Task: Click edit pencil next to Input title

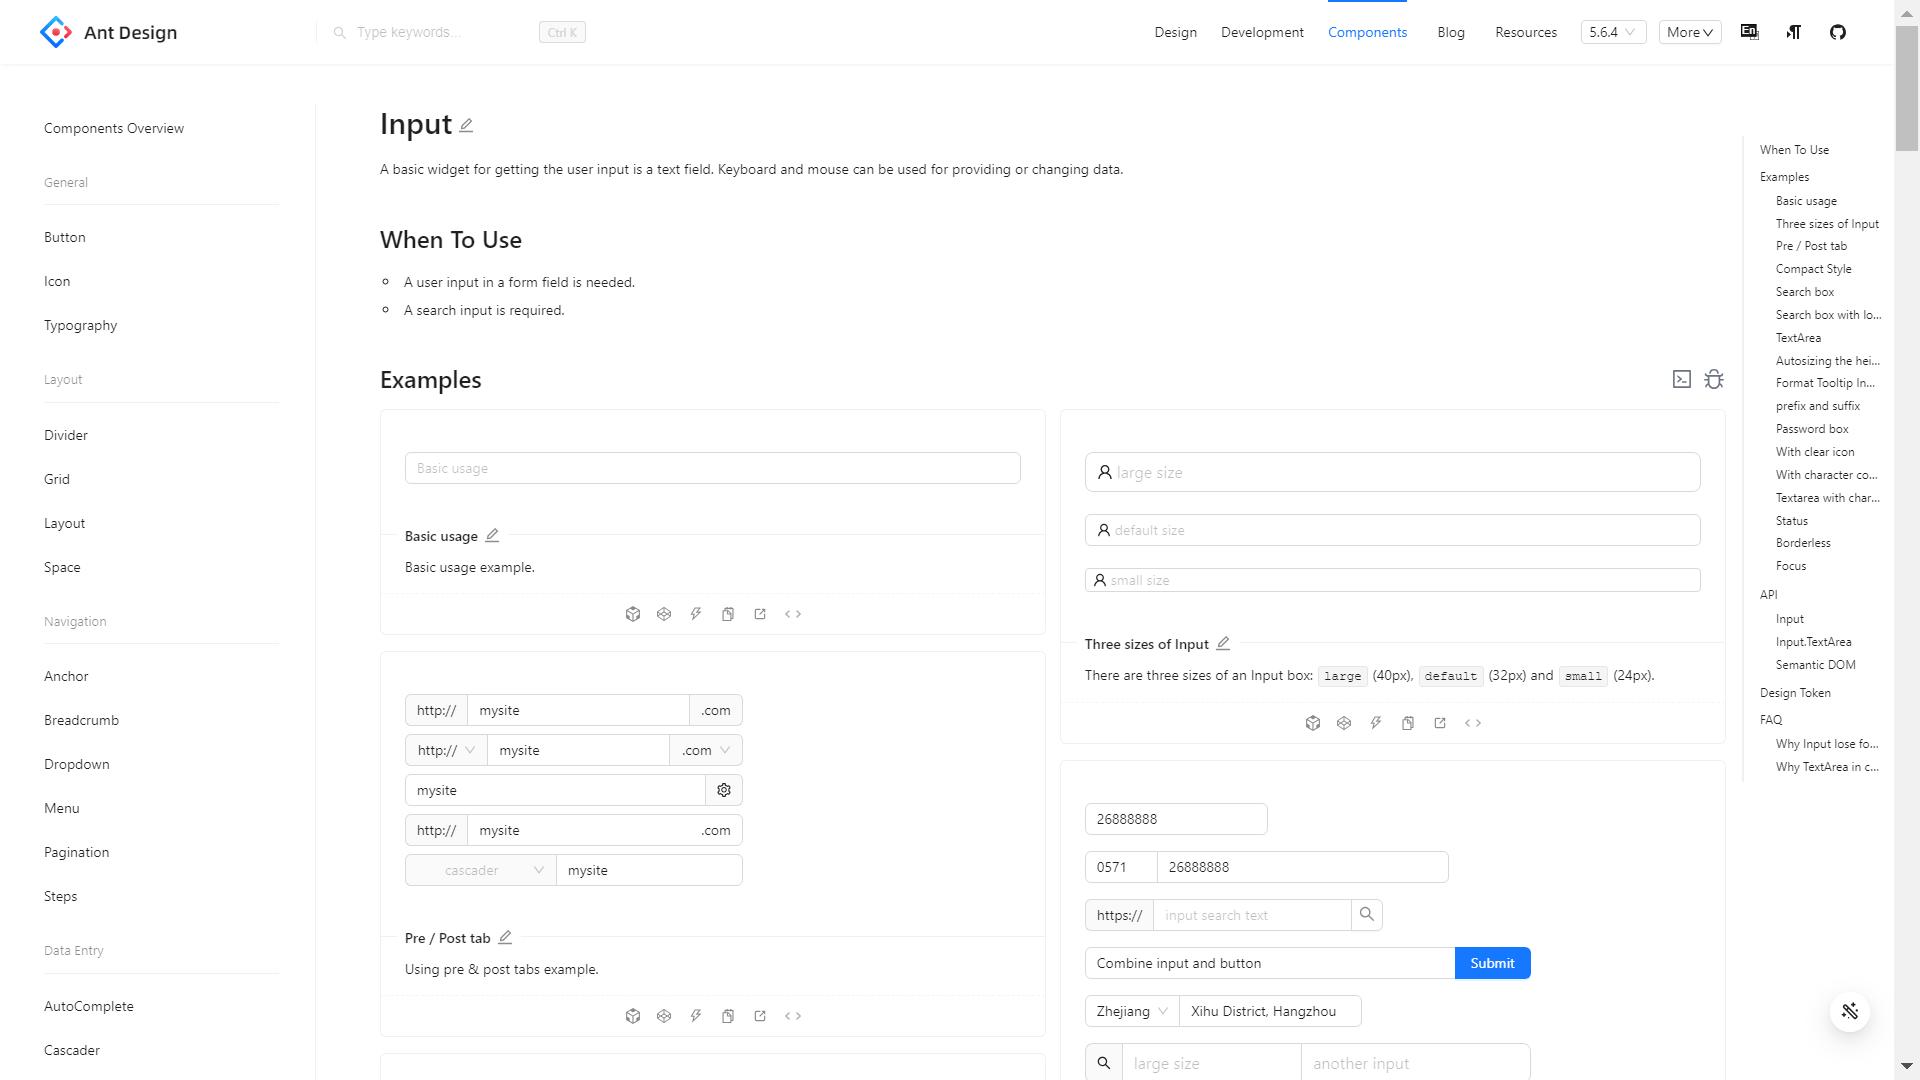Action: 466,125
